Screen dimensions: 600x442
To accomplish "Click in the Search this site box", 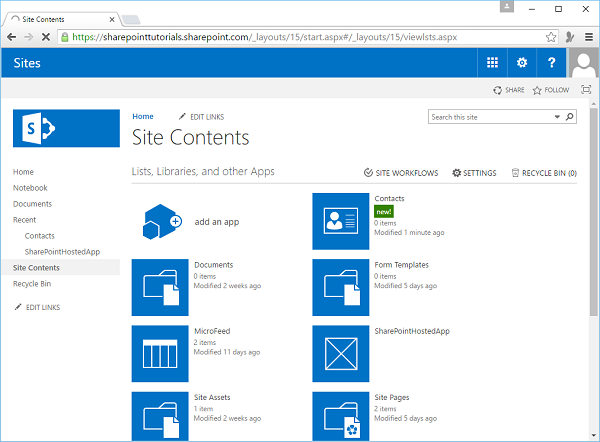I will pos(488,117).
